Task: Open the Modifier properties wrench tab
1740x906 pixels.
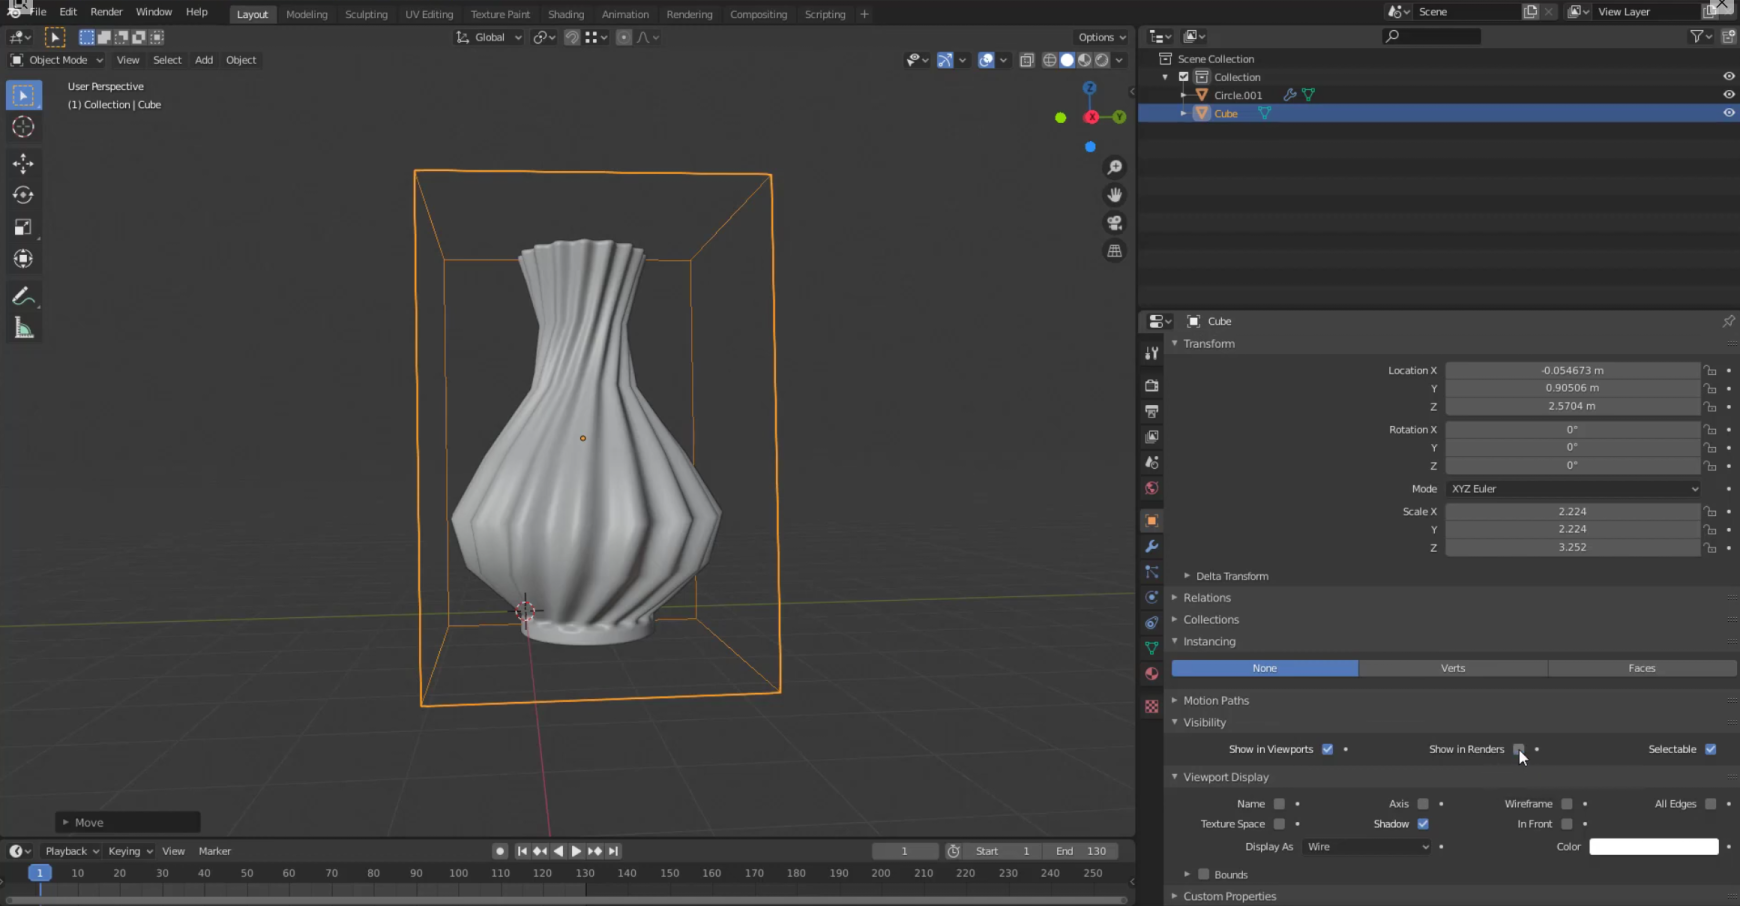Action: (1152, 547)
